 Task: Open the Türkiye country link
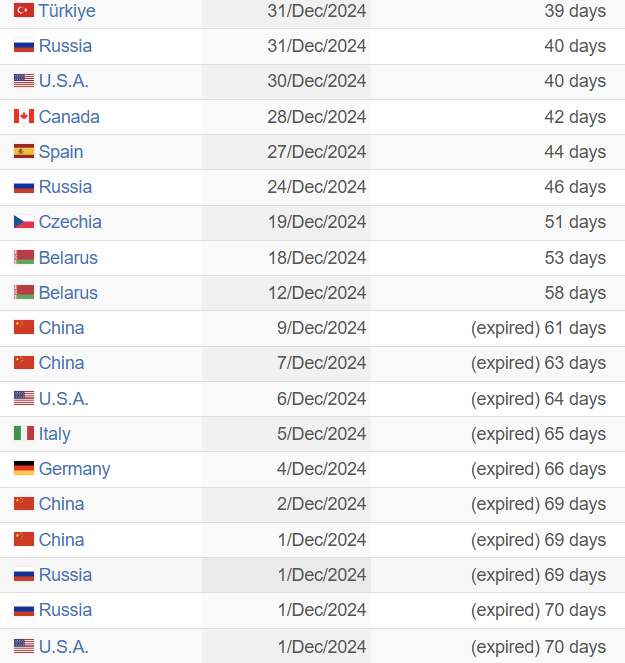67,11
